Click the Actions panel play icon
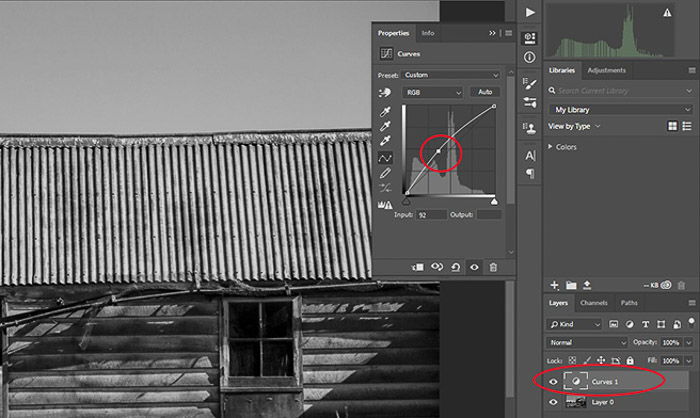Viewport: 700px width, 418px height. [x=530, y=12]
